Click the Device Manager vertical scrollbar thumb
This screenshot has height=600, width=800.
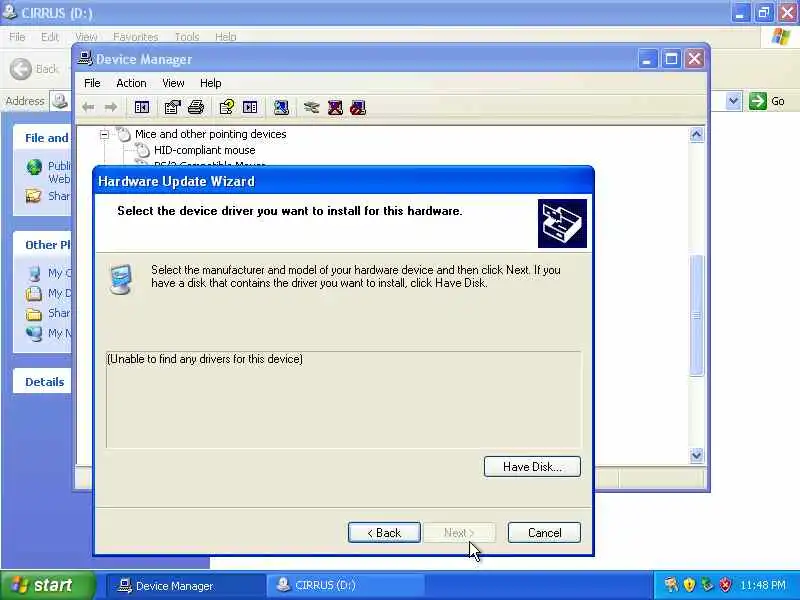696,315
